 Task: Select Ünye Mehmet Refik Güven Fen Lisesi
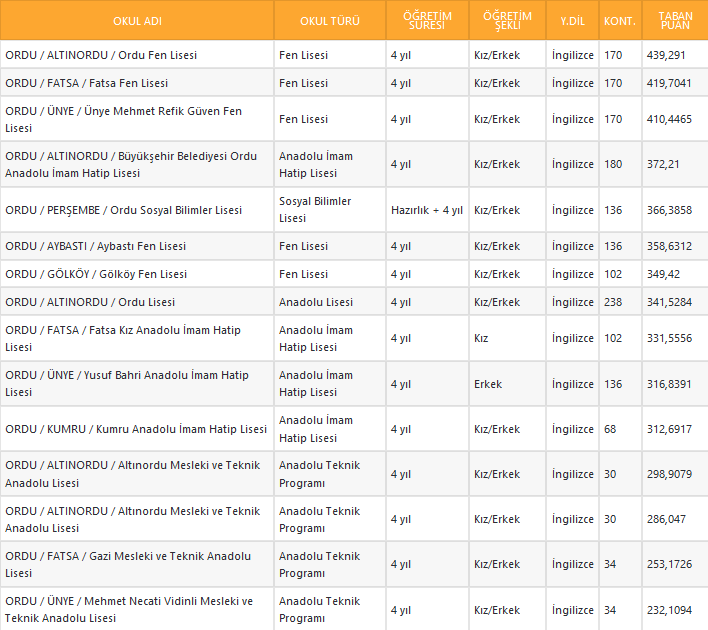(123, 119)
